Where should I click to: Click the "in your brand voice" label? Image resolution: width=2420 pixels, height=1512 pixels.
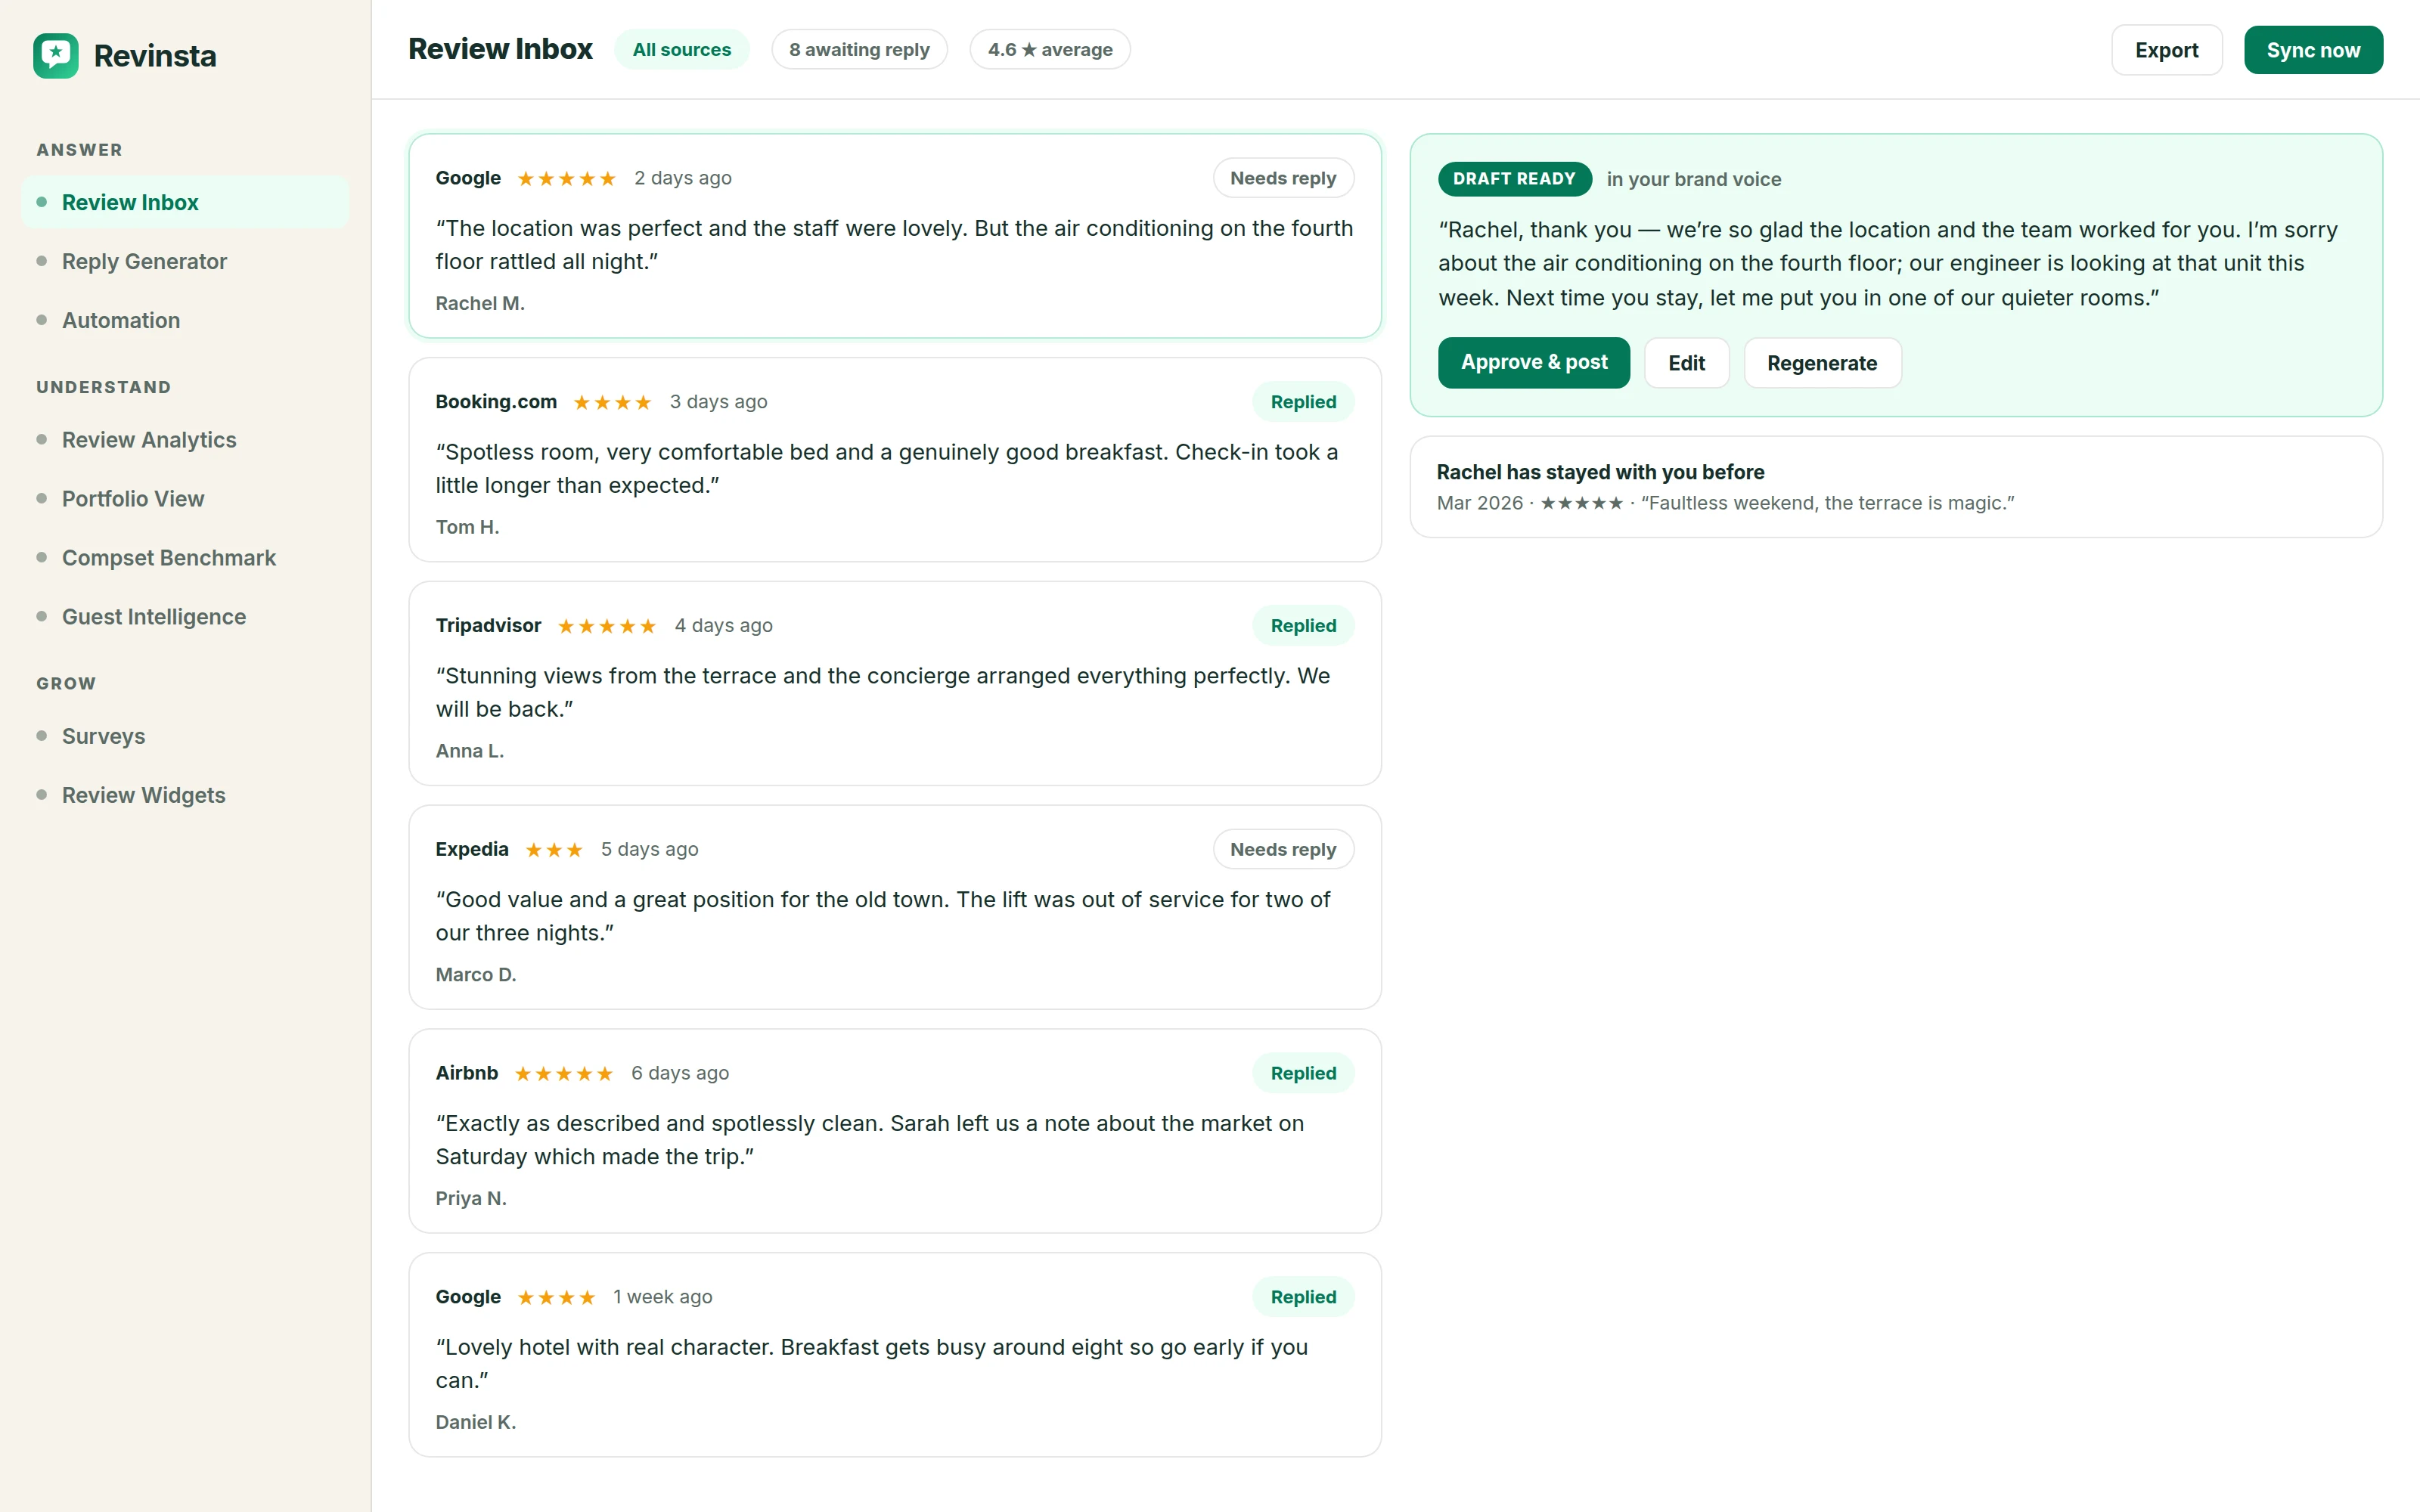click(1694, 179)
